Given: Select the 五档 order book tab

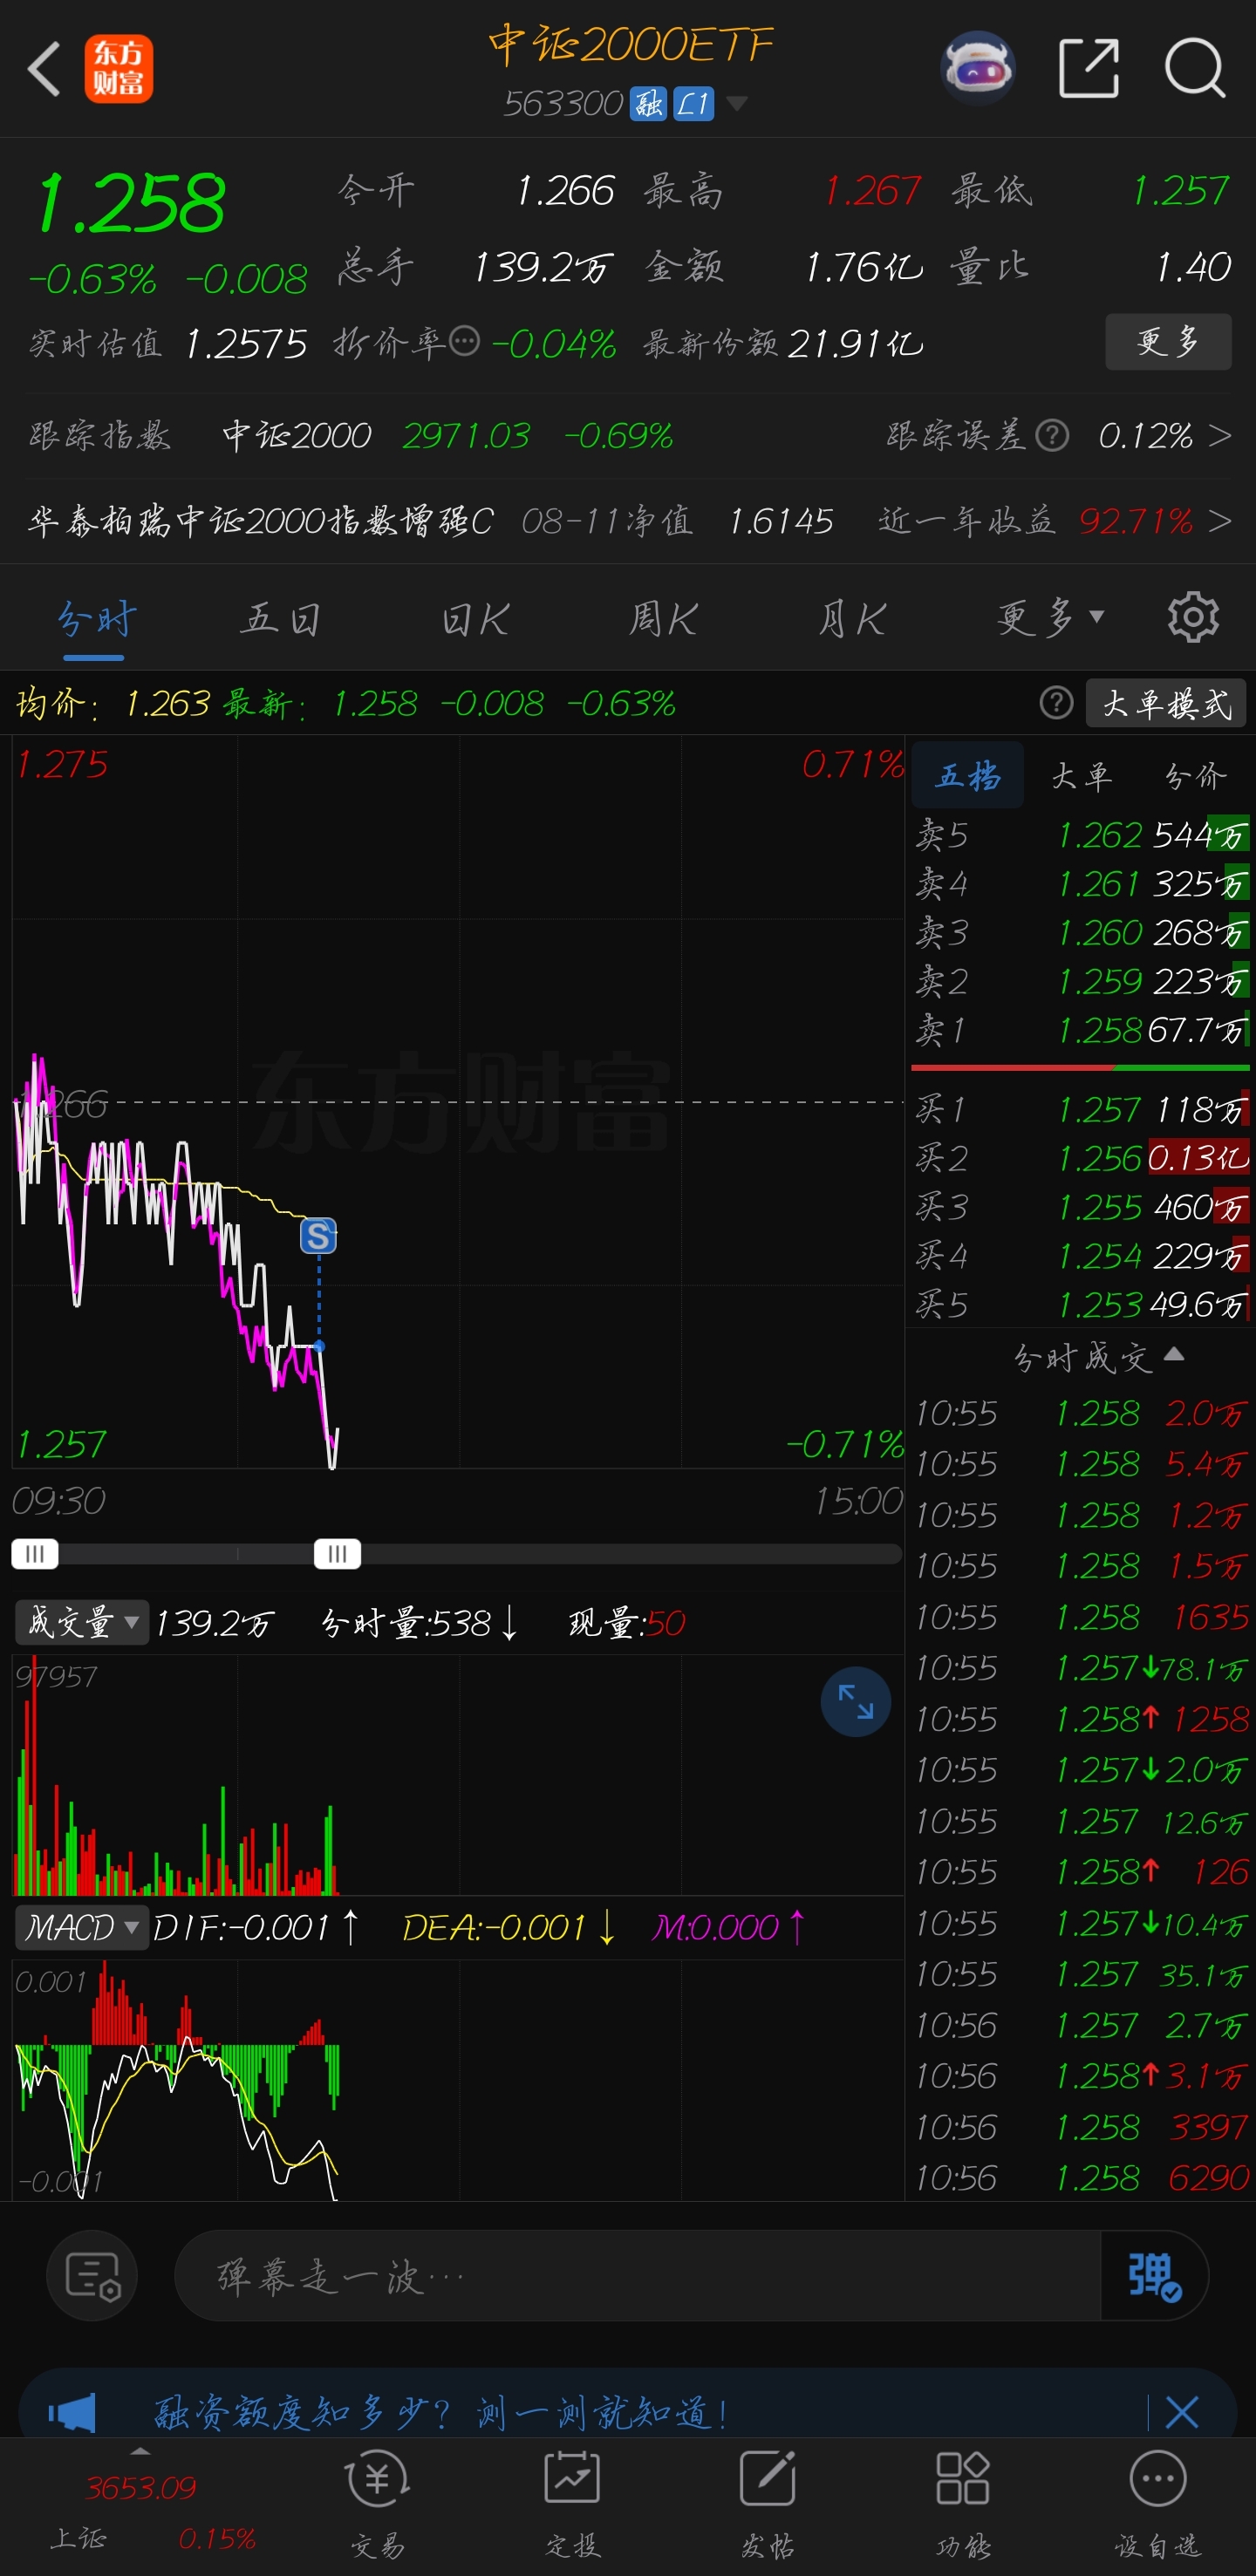Looking at the screenshot, I should 967,775.
